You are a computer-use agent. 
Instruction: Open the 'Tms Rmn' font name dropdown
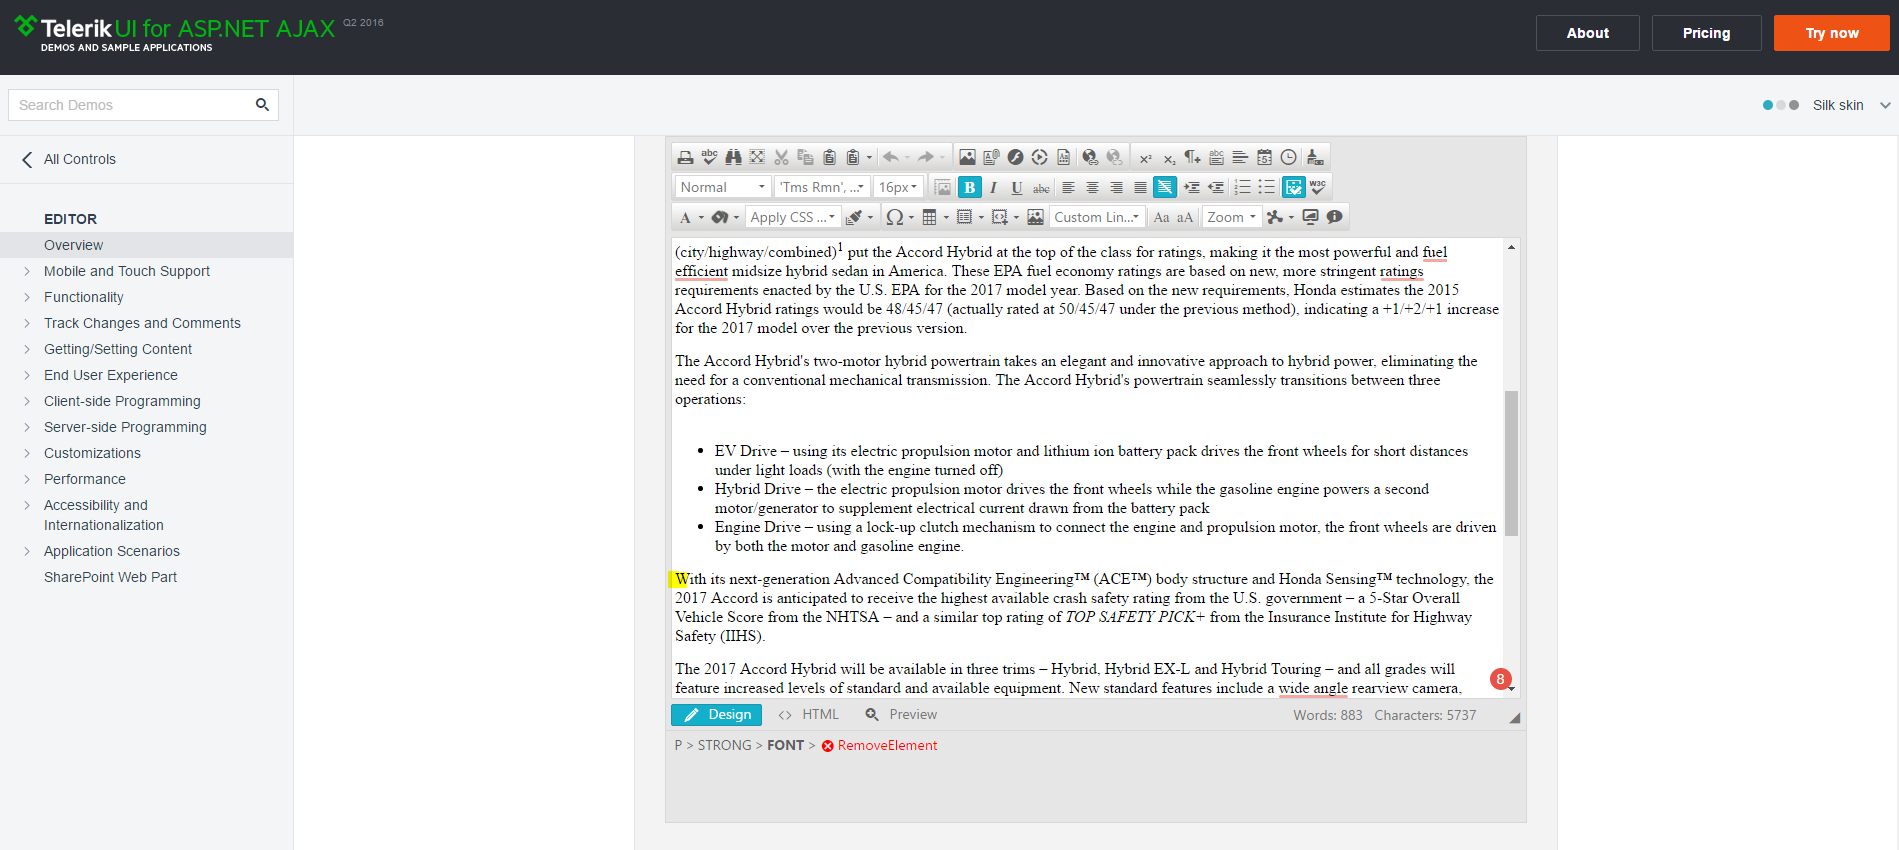point(822,187)
